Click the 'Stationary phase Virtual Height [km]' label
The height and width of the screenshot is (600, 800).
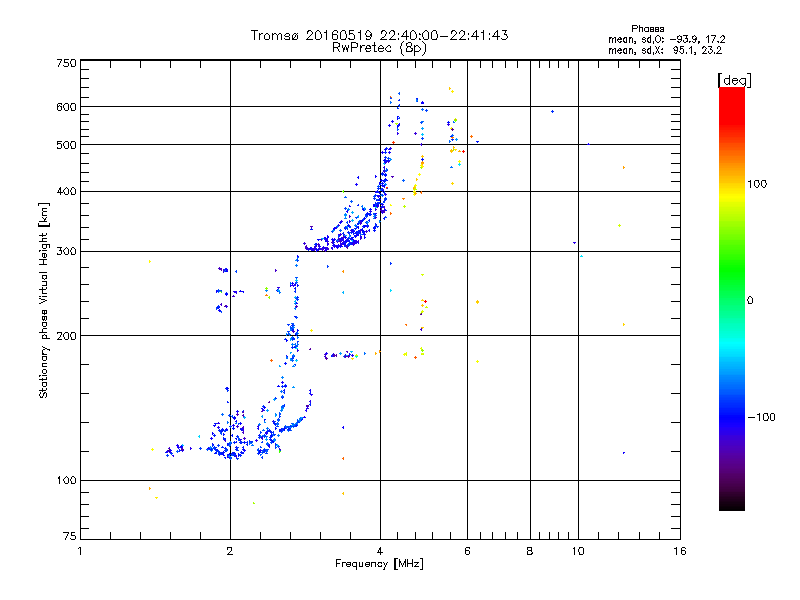[x=44, y=300]
